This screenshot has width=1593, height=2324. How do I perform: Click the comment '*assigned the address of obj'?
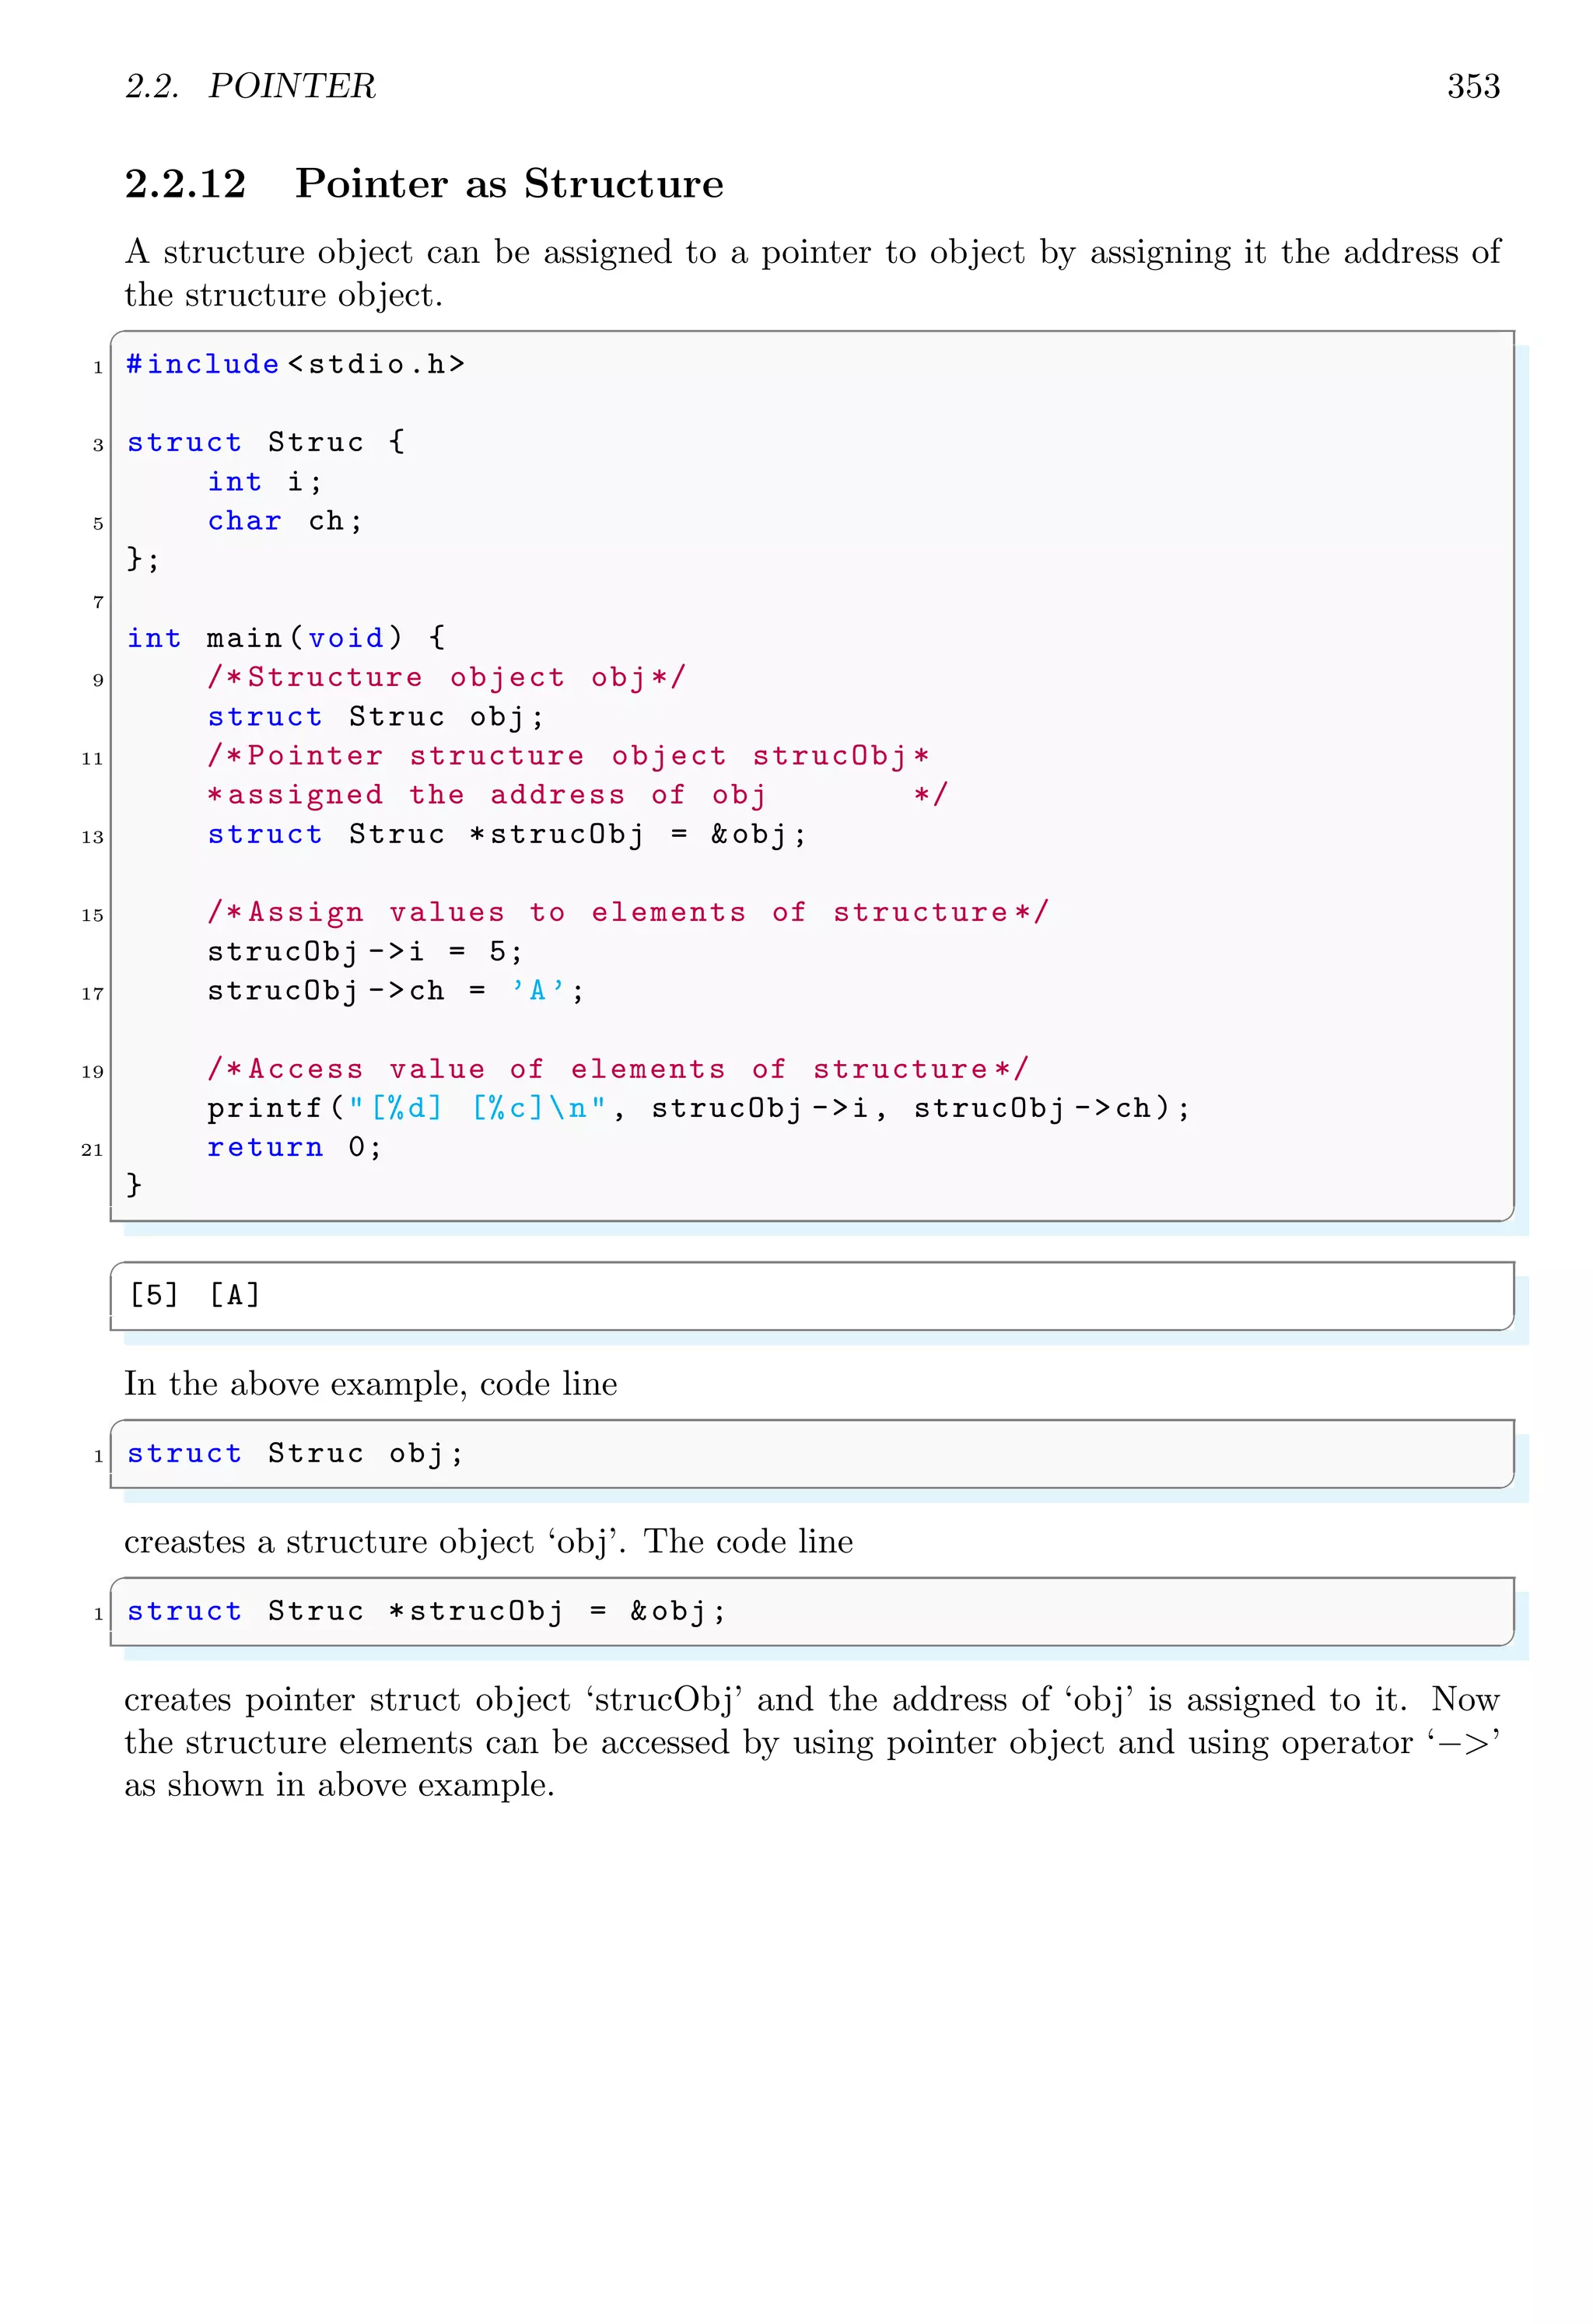coord(486,795)
